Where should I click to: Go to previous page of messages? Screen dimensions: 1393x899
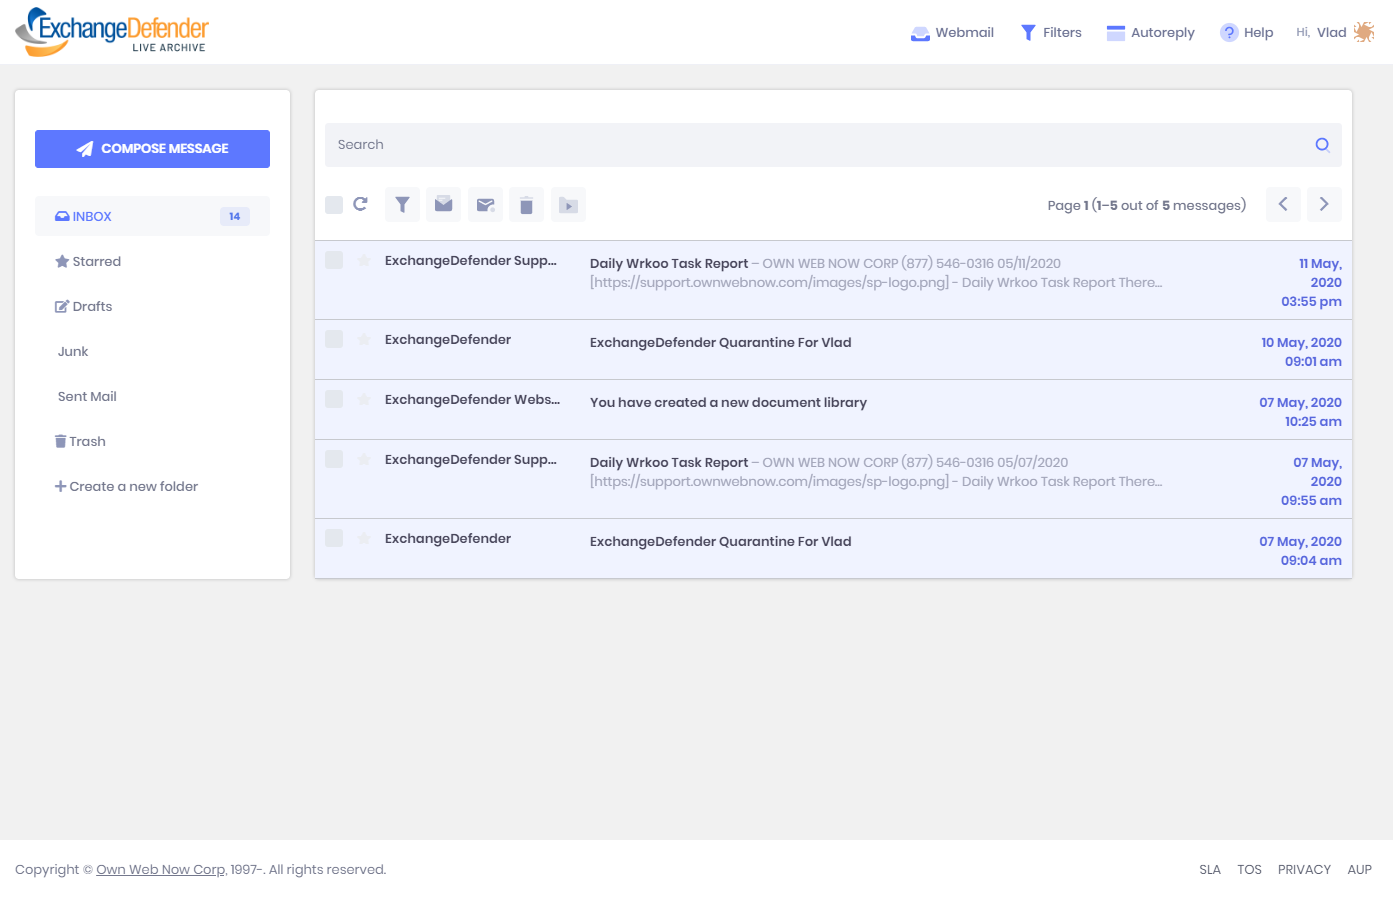pos(1283,204)
